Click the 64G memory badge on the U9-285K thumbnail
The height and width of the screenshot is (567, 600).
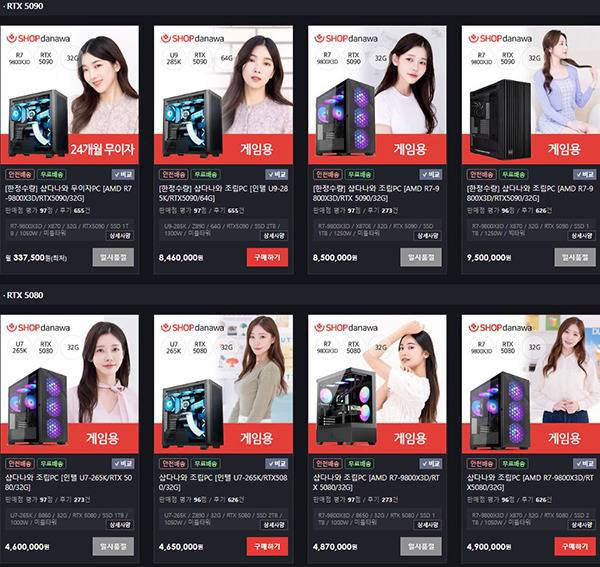(226, 58)
